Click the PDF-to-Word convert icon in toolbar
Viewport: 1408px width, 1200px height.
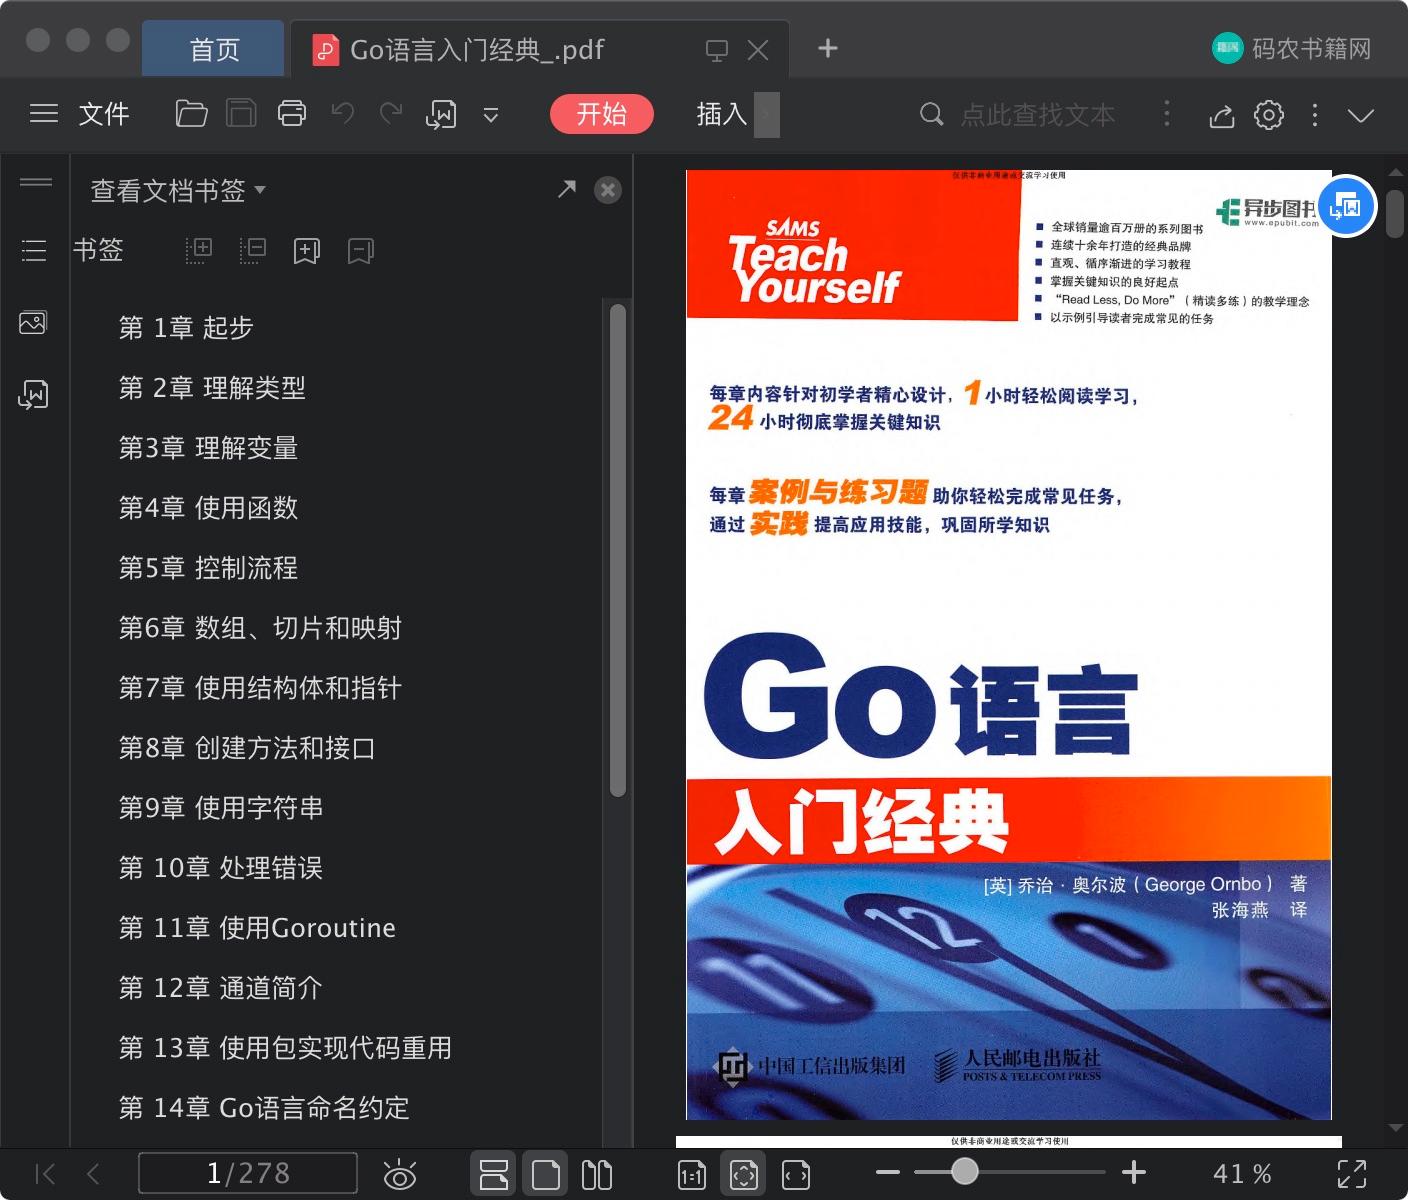(441, 114)
